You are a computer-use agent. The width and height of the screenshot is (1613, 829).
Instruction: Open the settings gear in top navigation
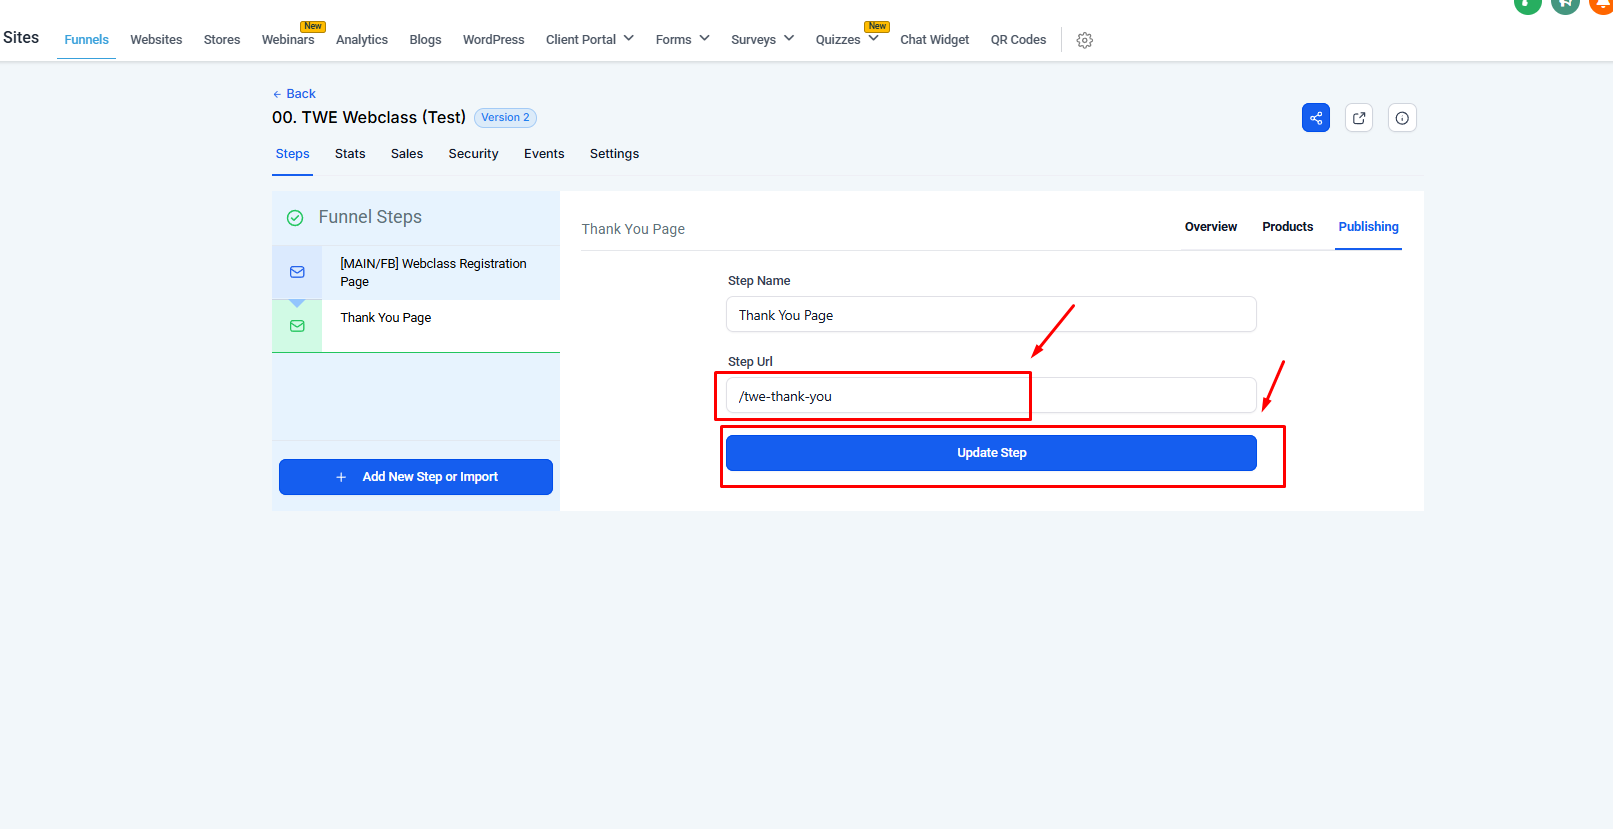tap(1084, 40)
